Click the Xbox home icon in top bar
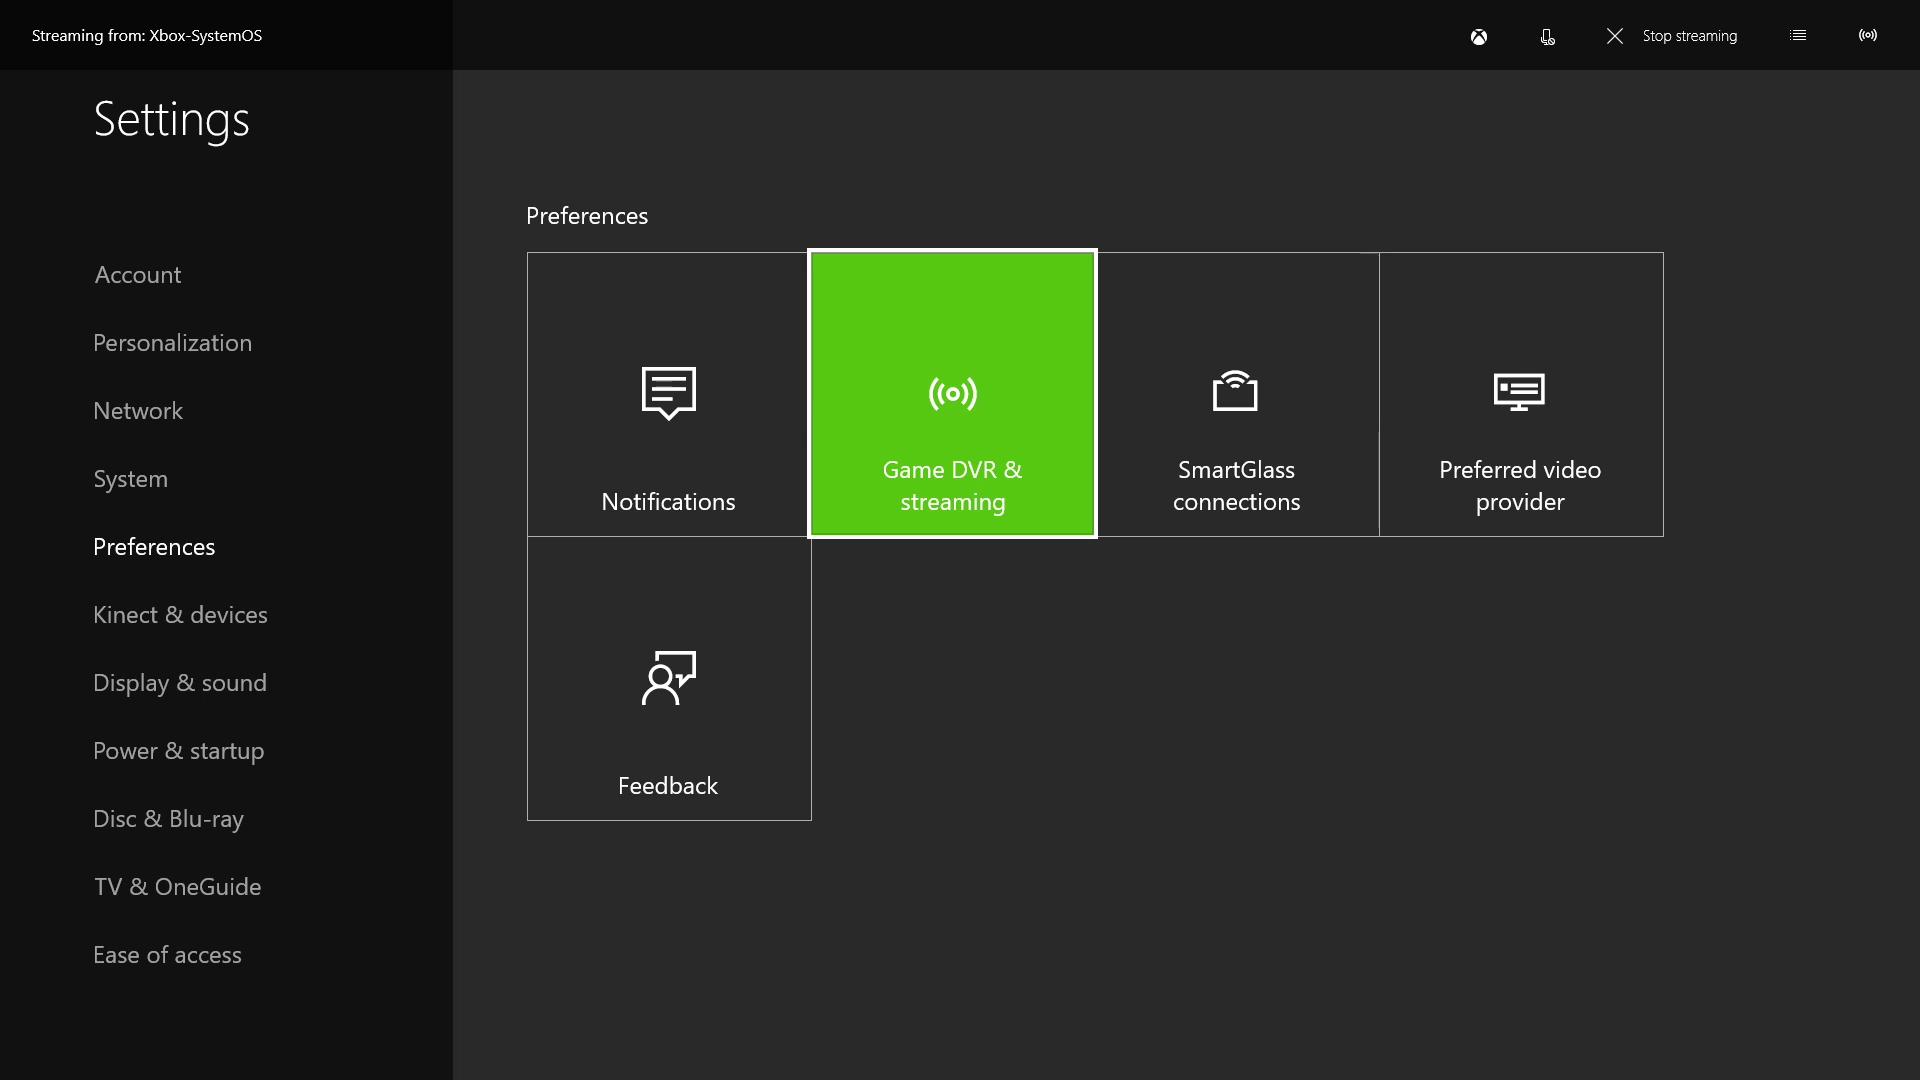Viewport: 1920px width, 1080px height. pos(1479,37)
